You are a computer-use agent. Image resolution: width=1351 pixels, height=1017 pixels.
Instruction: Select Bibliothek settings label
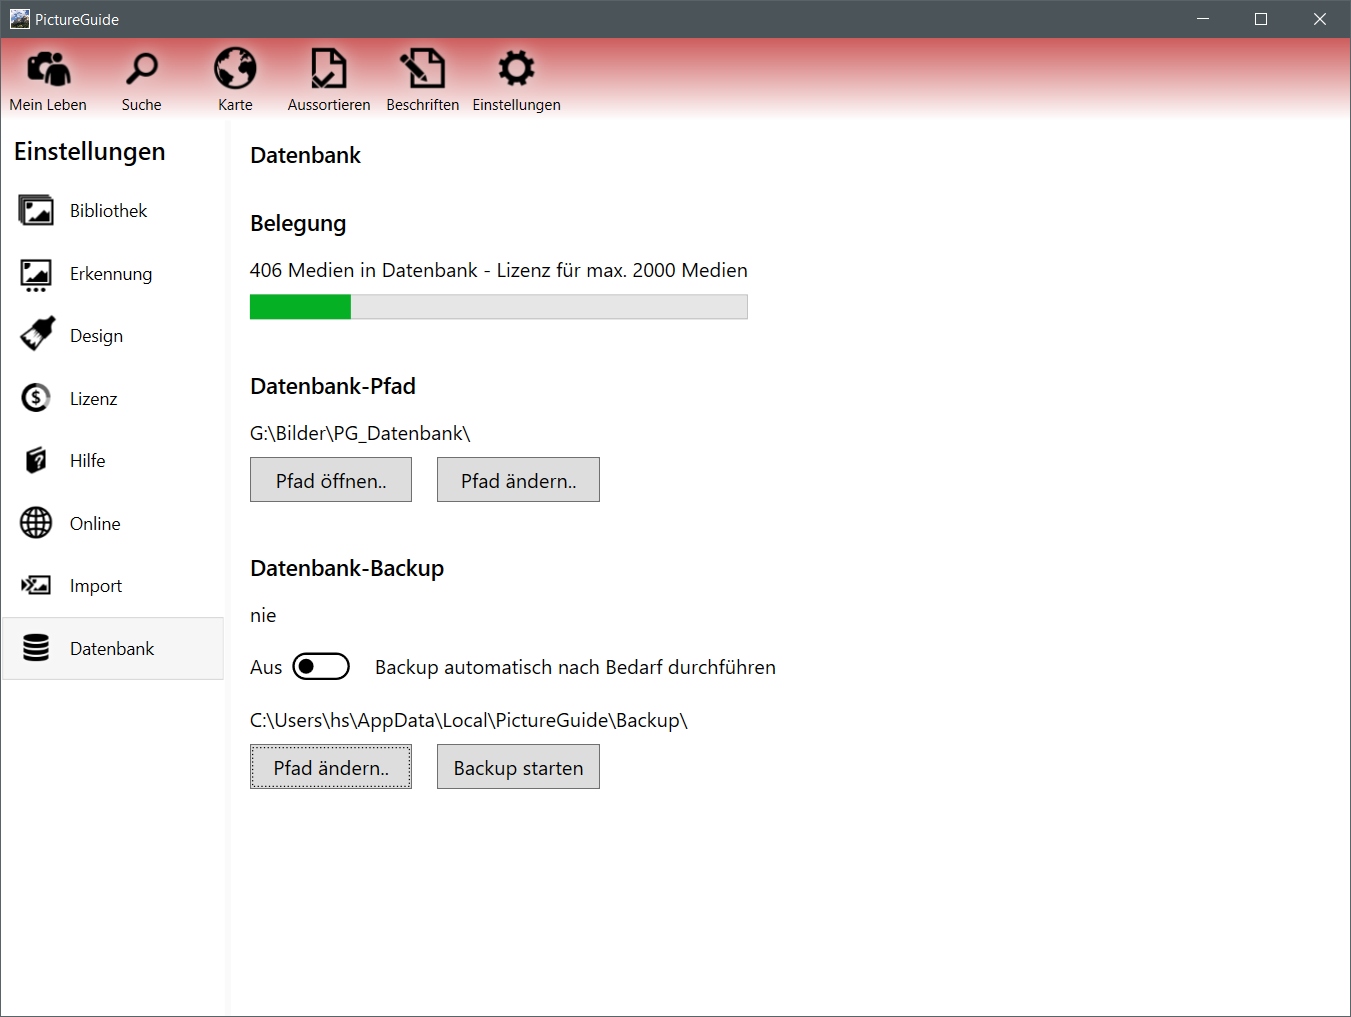pos(108,211)
